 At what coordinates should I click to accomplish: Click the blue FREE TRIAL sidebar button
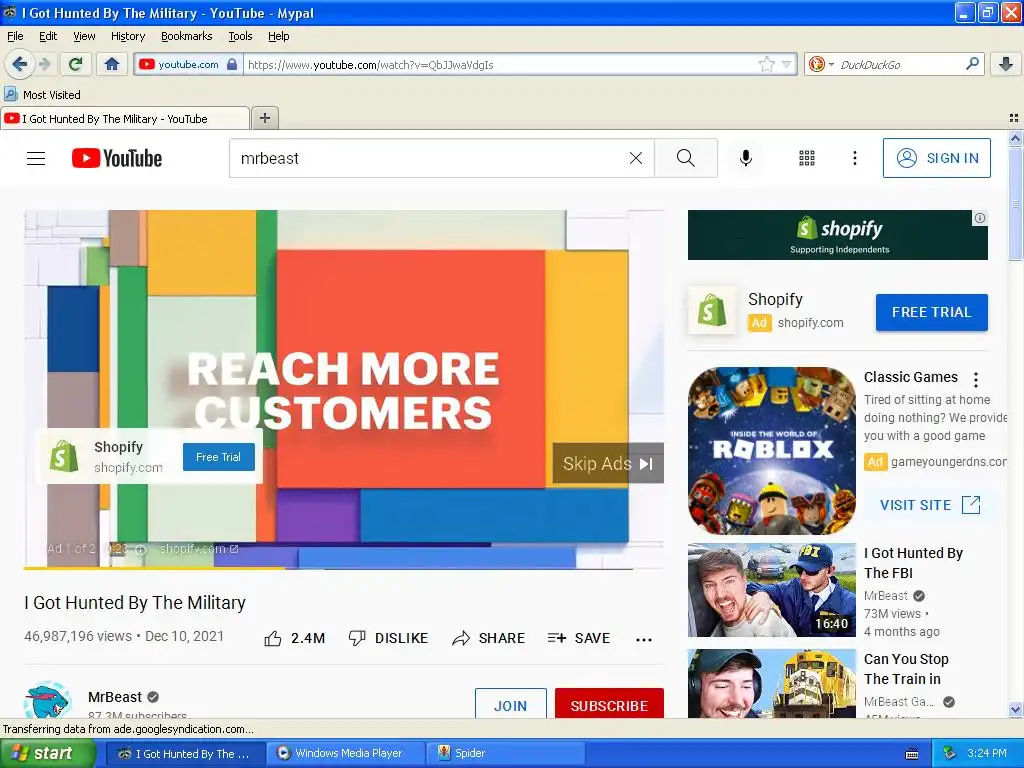(931, 312)
